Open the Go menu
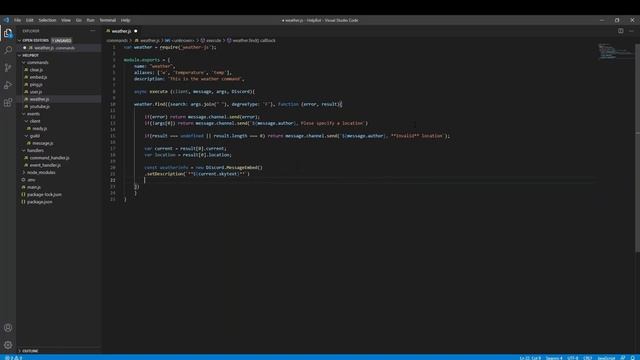The height and width of the screenshot is (360, 640). (x=78, y=20)
